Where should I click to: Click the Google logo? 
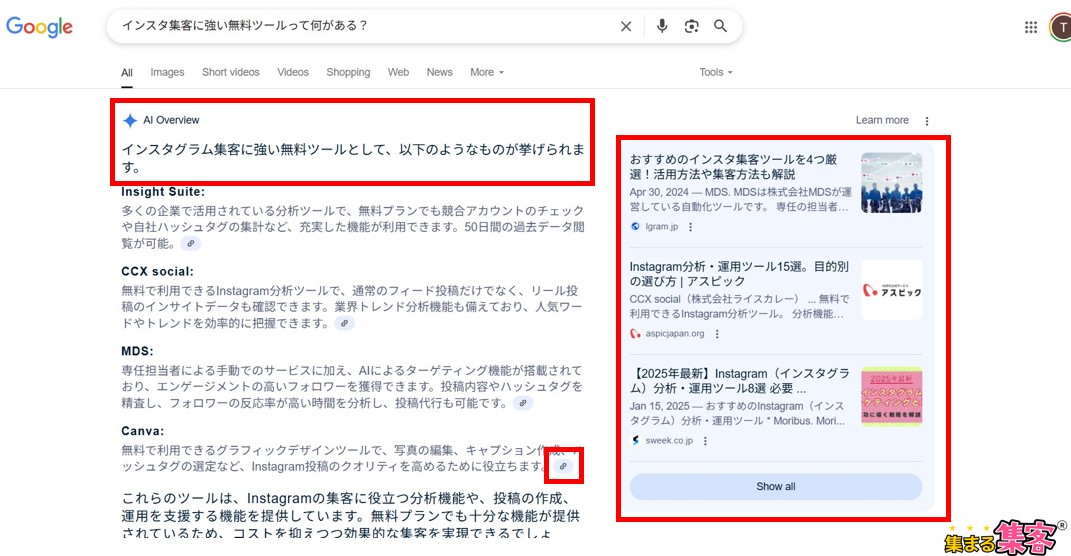coord(39,27)
